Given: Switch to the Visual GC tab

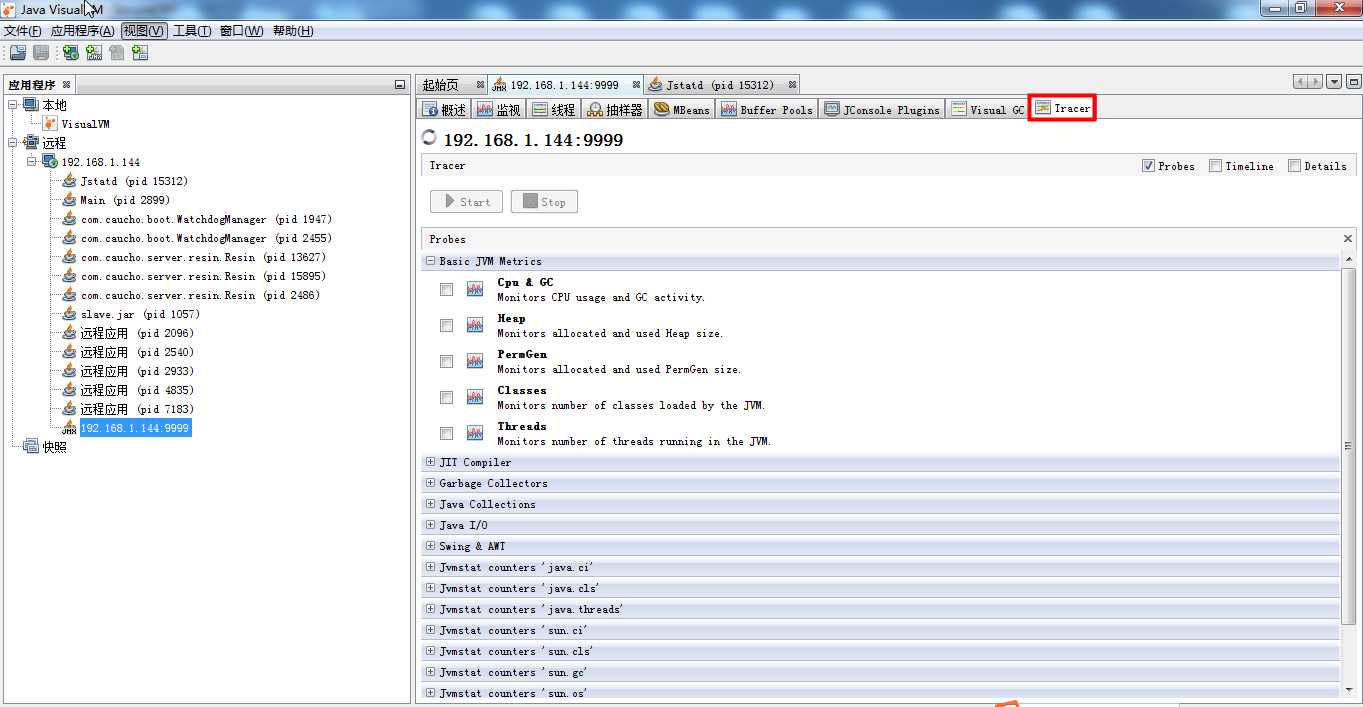Looking at the screenshot, I should click(987, 110).
